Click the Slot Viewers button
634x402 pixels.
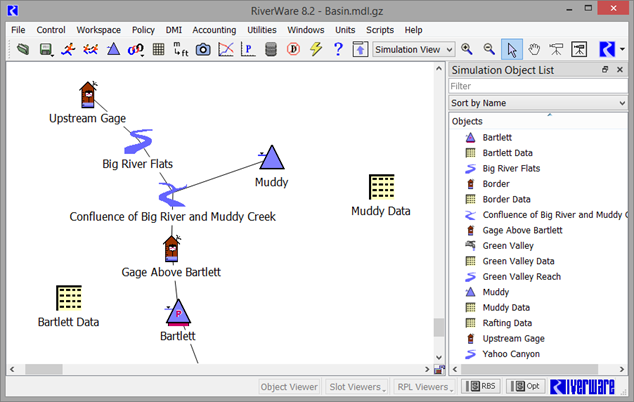[x=357, y=387]
